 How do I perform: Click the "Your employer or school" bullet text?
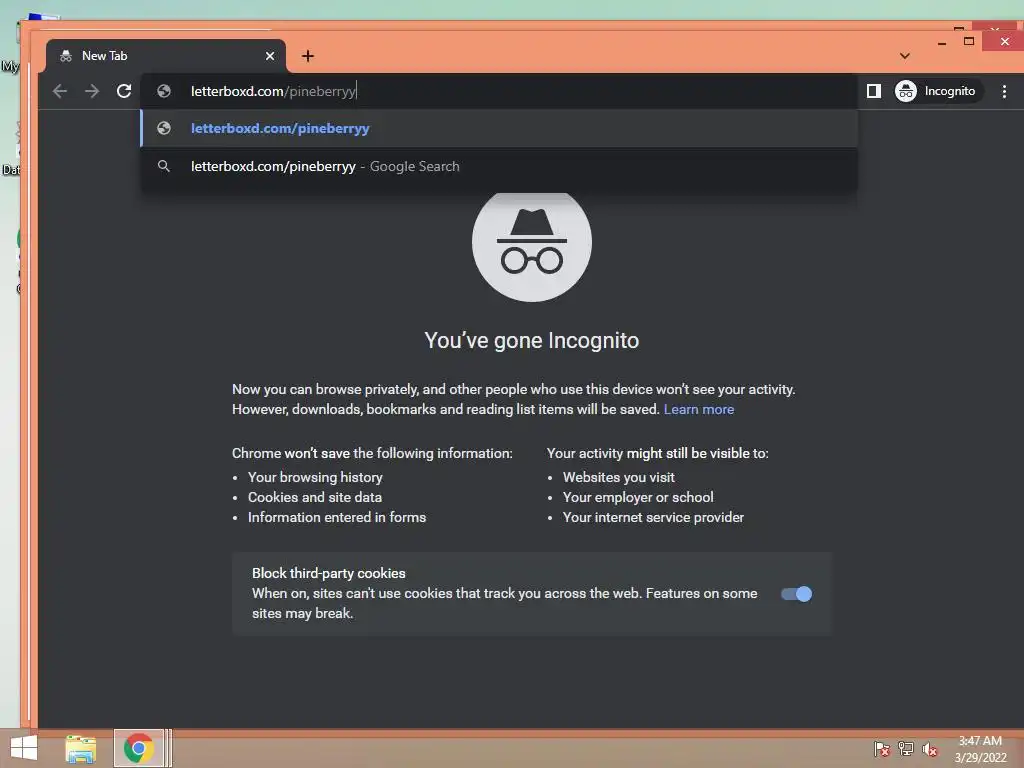(x=638, y=498)
